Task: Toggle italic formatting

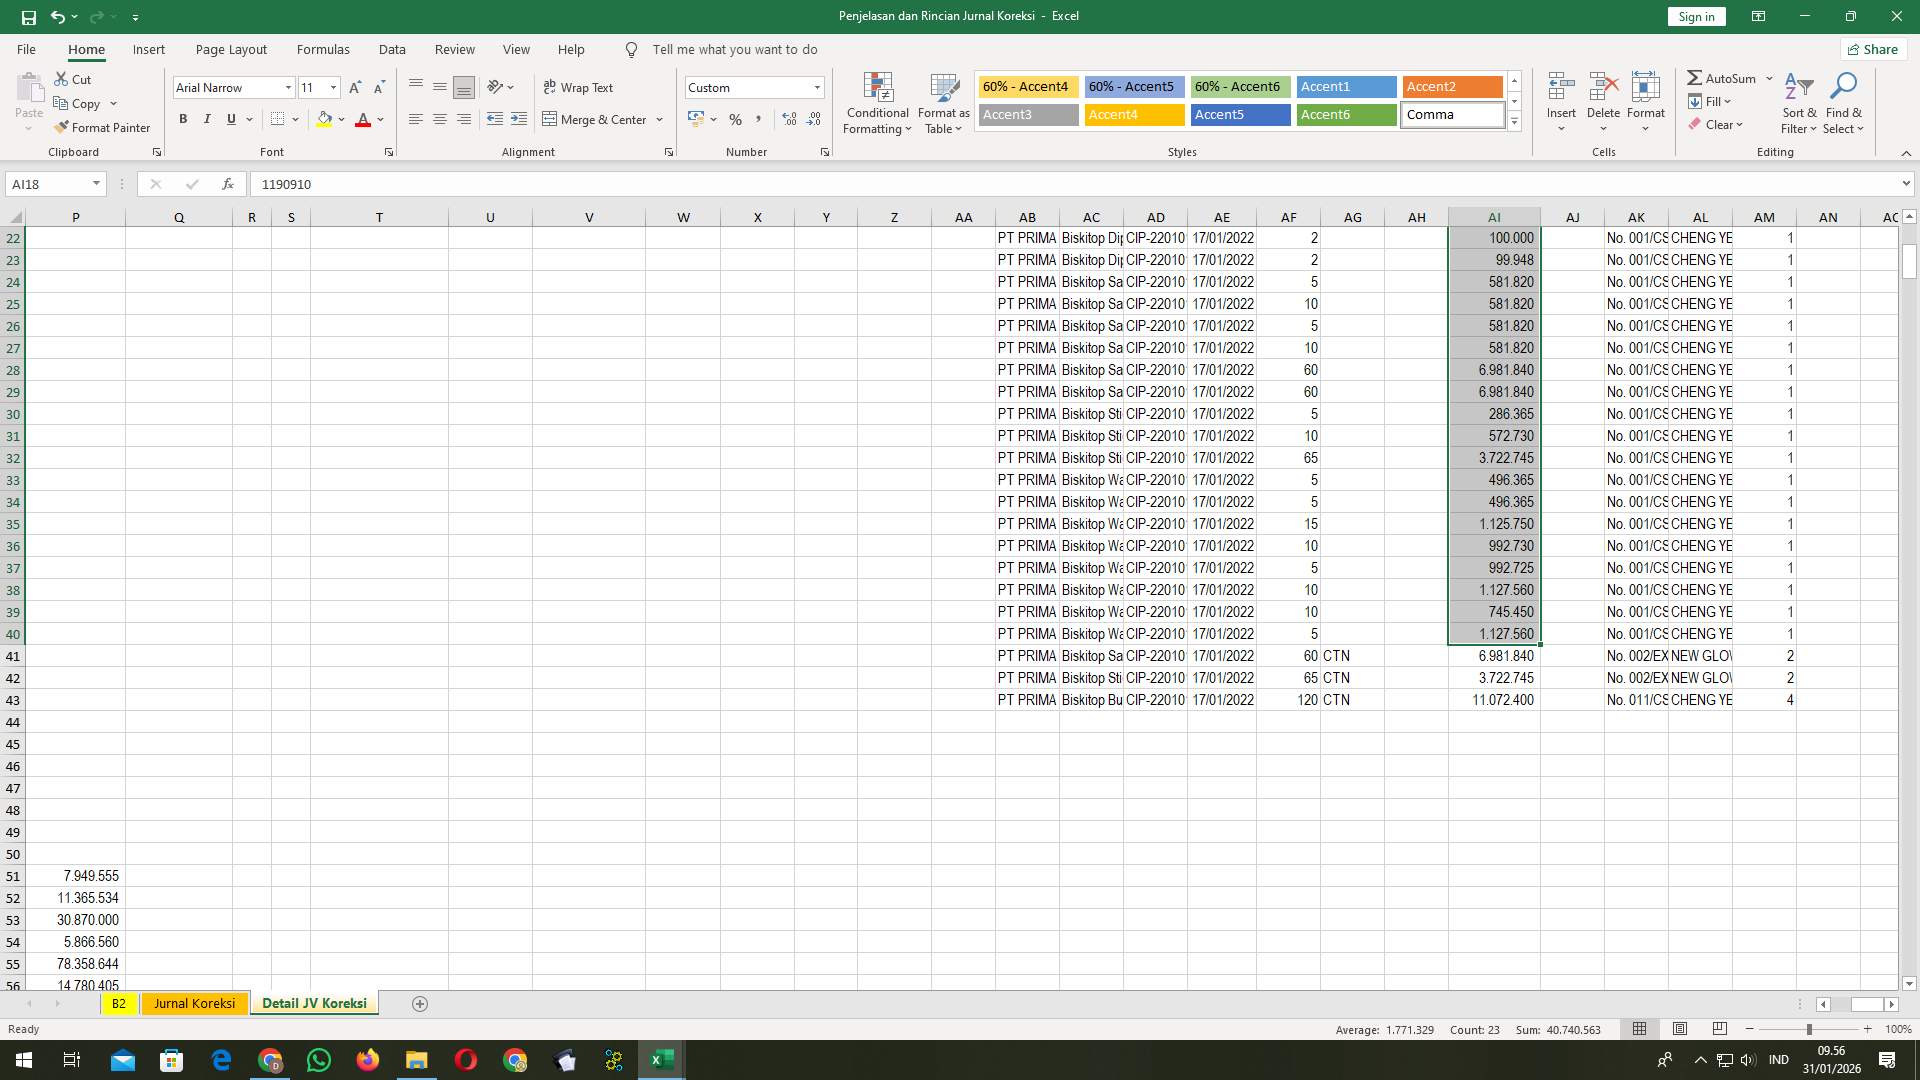Action: pos(207,119)
